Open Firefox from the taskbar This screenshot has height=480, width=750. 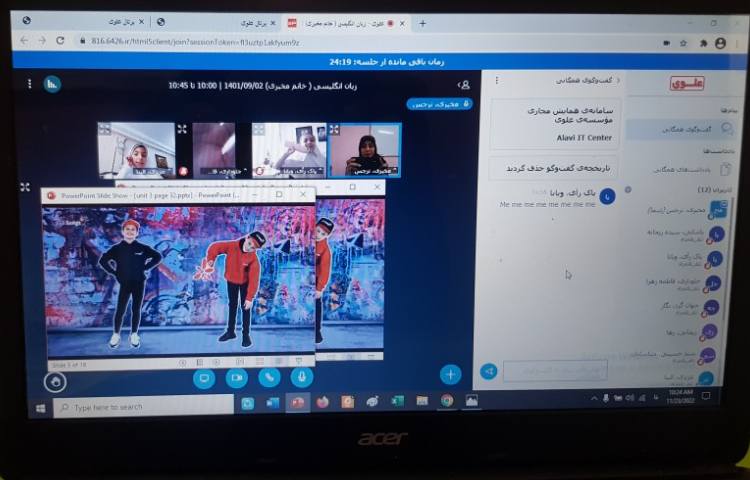(x=322, y=403)
